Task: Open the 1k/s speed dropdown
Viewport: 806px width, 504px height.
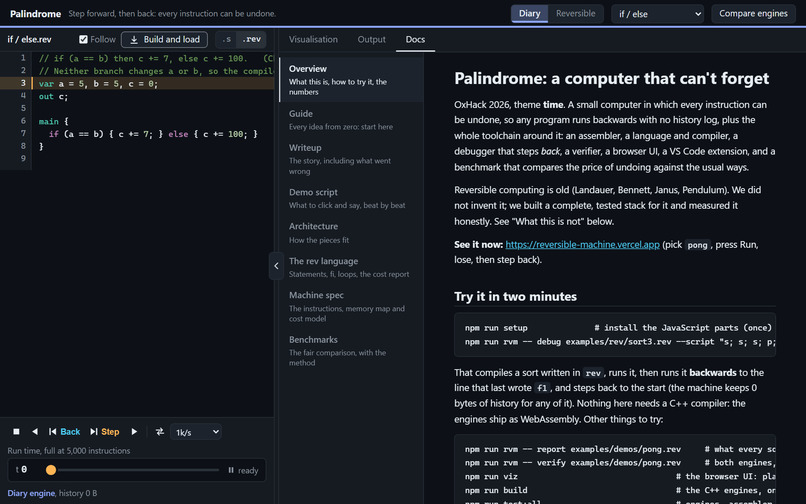Action: pyautogui.click(x=196, y=432)
